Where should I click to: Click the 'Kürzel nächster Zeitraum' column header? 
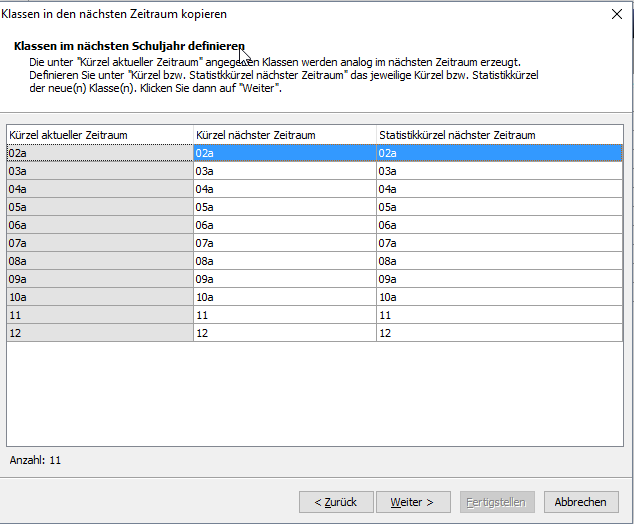(x=285, y=135)
